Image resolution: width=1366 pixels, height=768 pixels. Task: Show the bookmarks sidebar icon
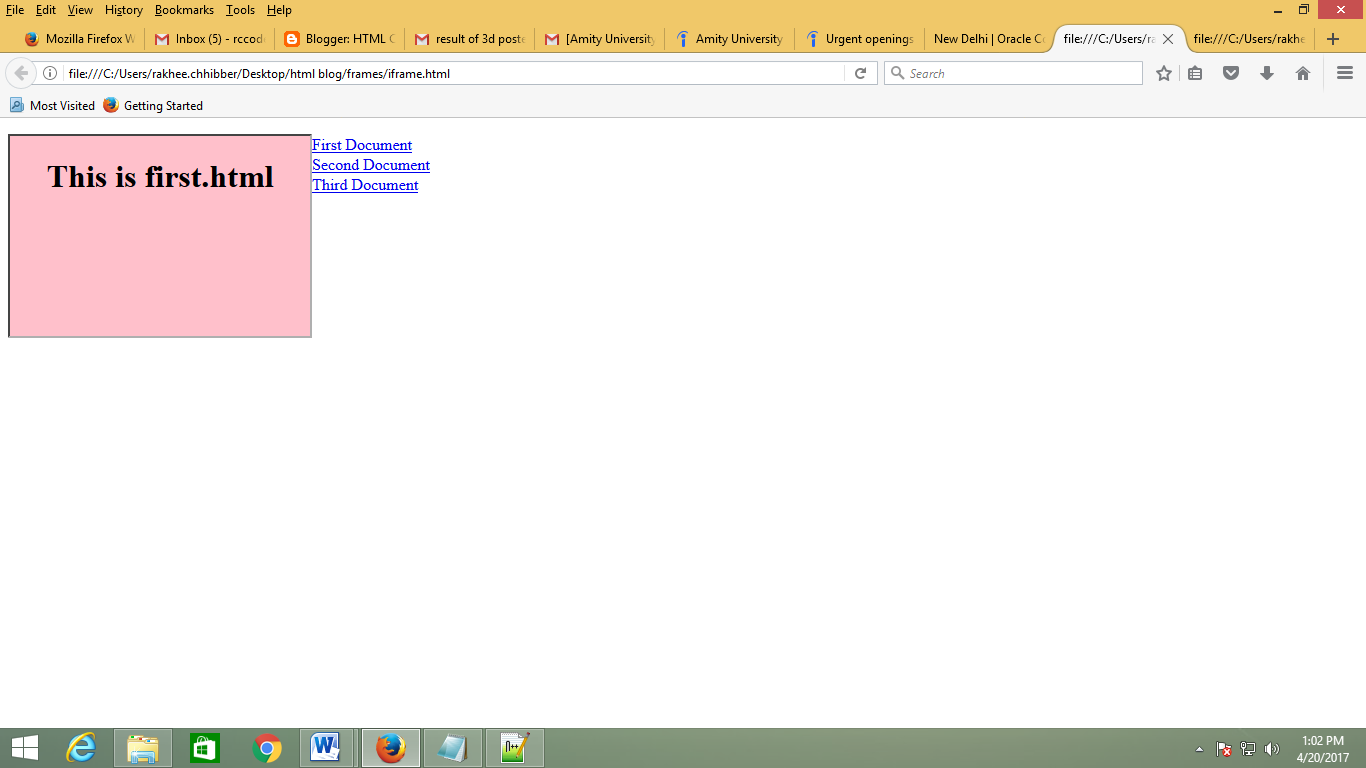[x=1195, y=72]
